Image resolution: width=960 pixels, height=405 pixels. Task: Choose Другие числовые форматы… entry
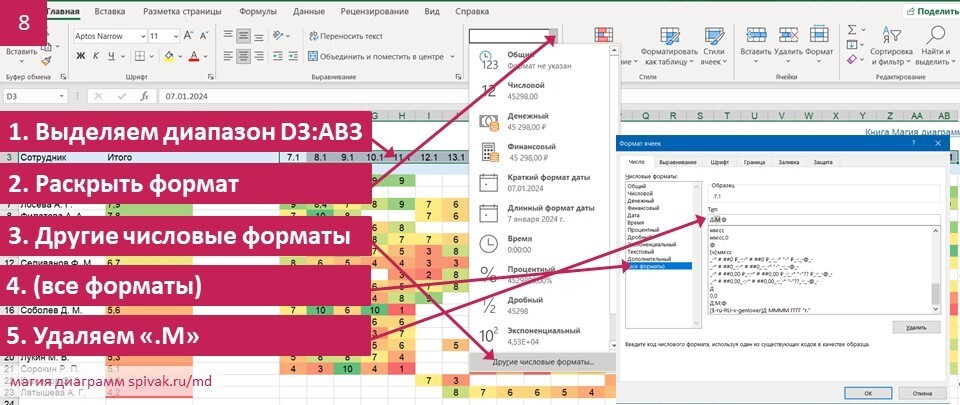click(544, 362)
